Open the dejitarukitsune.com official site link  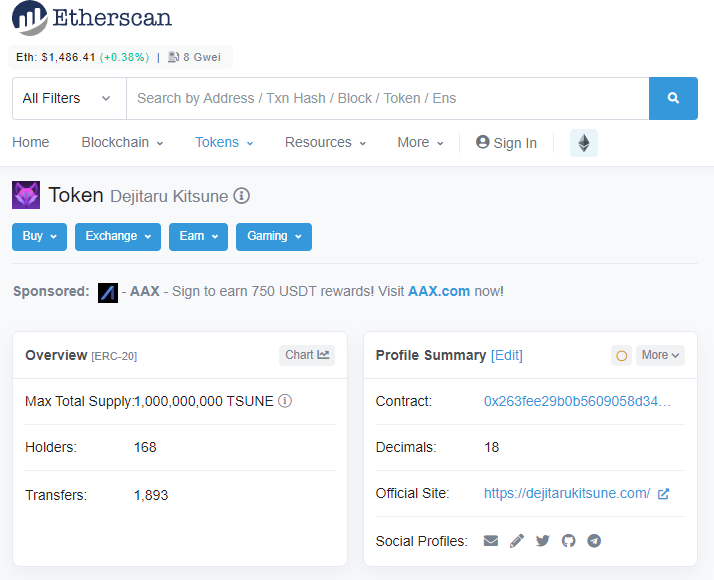tap(567, 494)
